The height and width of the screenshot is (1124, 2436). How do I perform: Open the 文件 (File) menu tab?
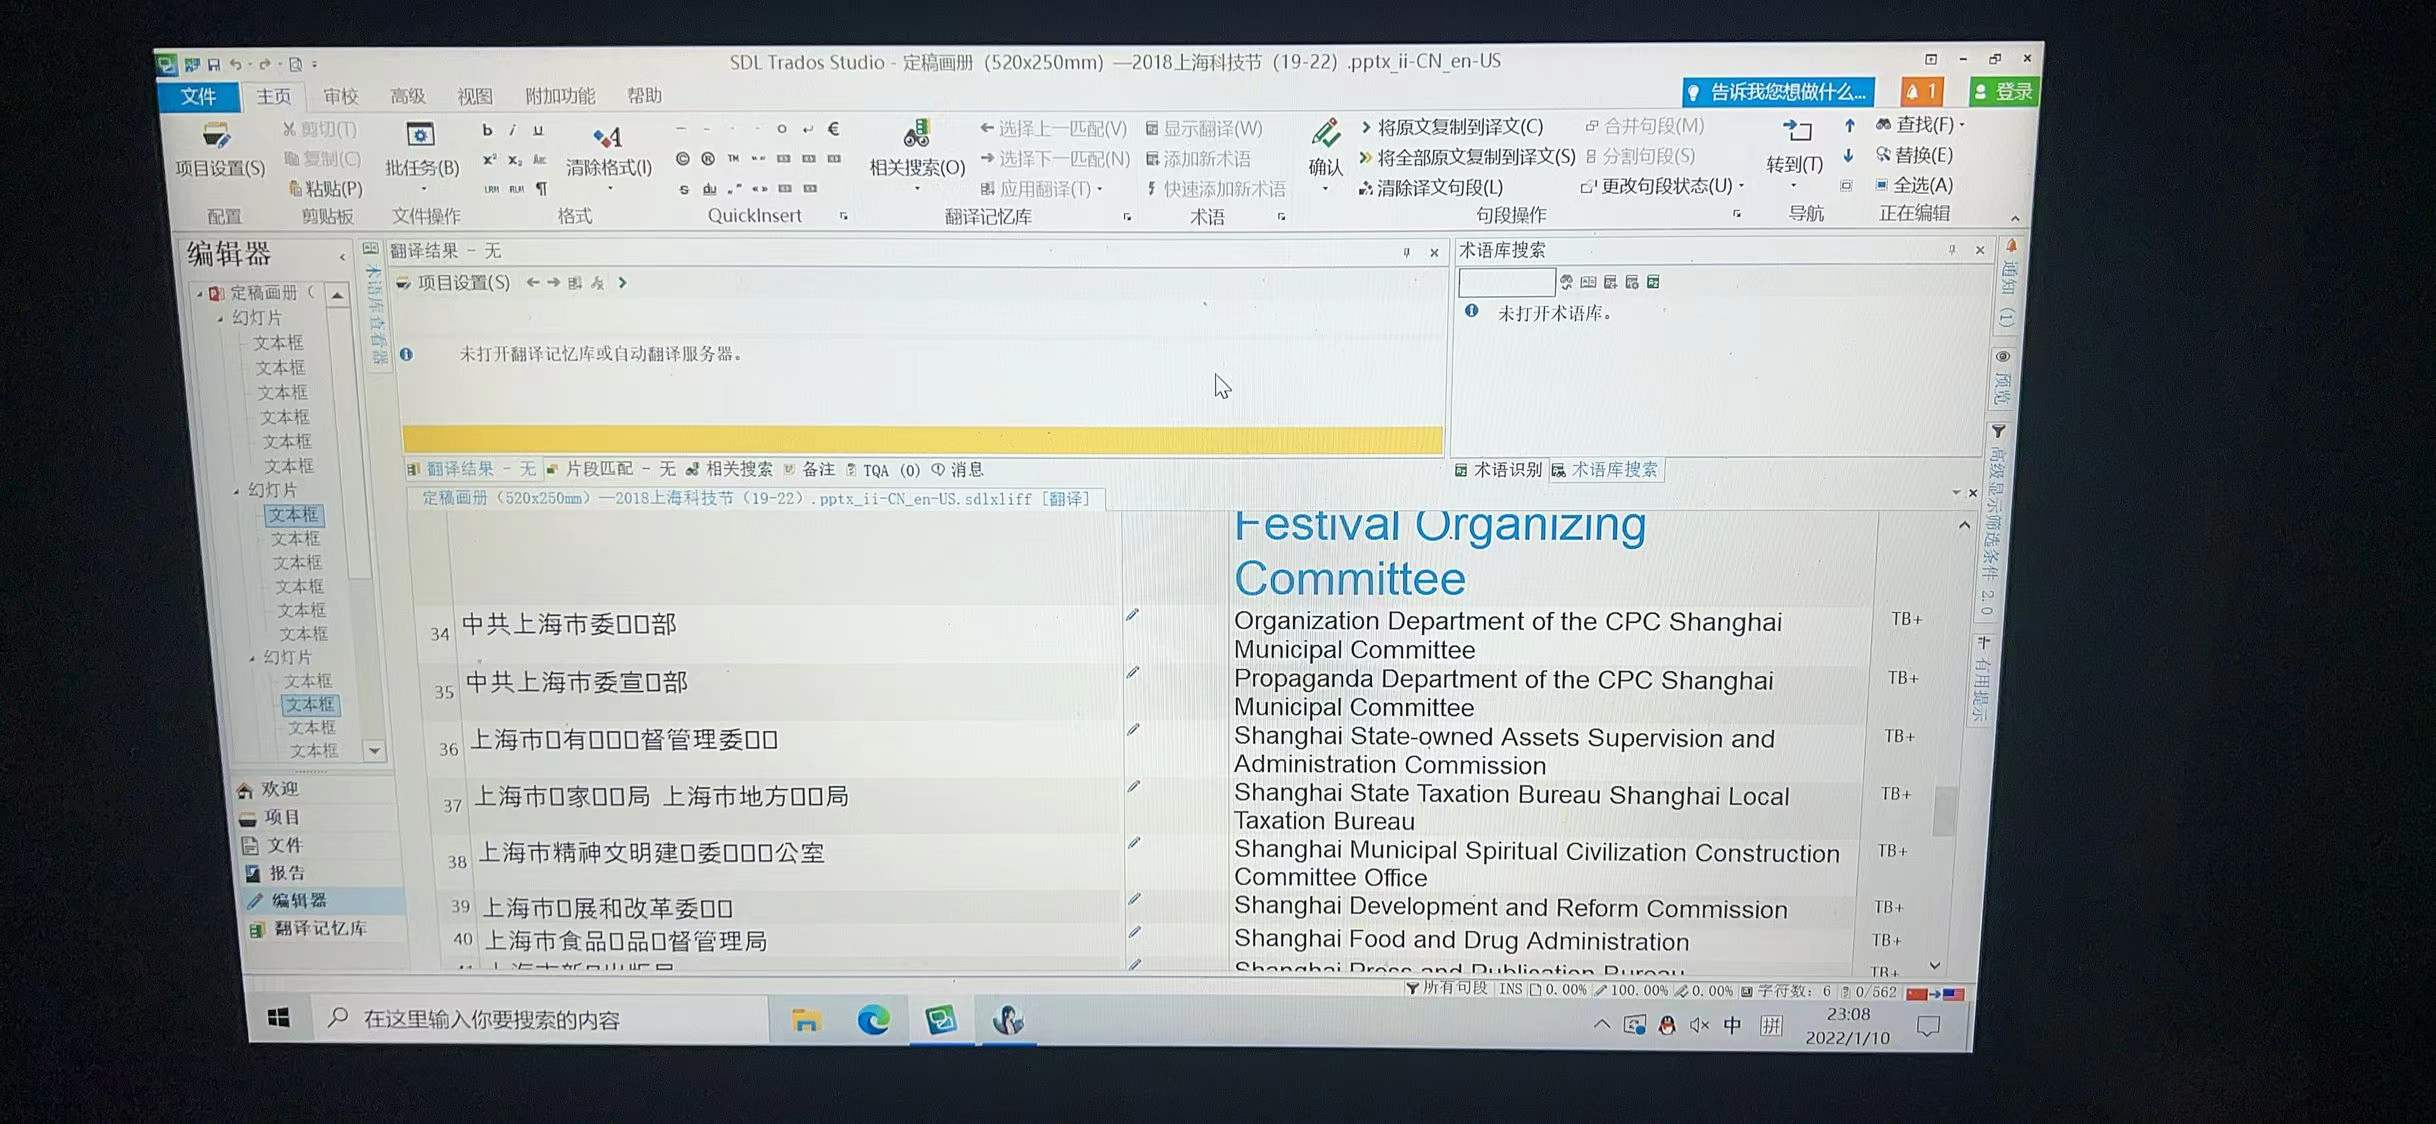[x=198, y=96]
